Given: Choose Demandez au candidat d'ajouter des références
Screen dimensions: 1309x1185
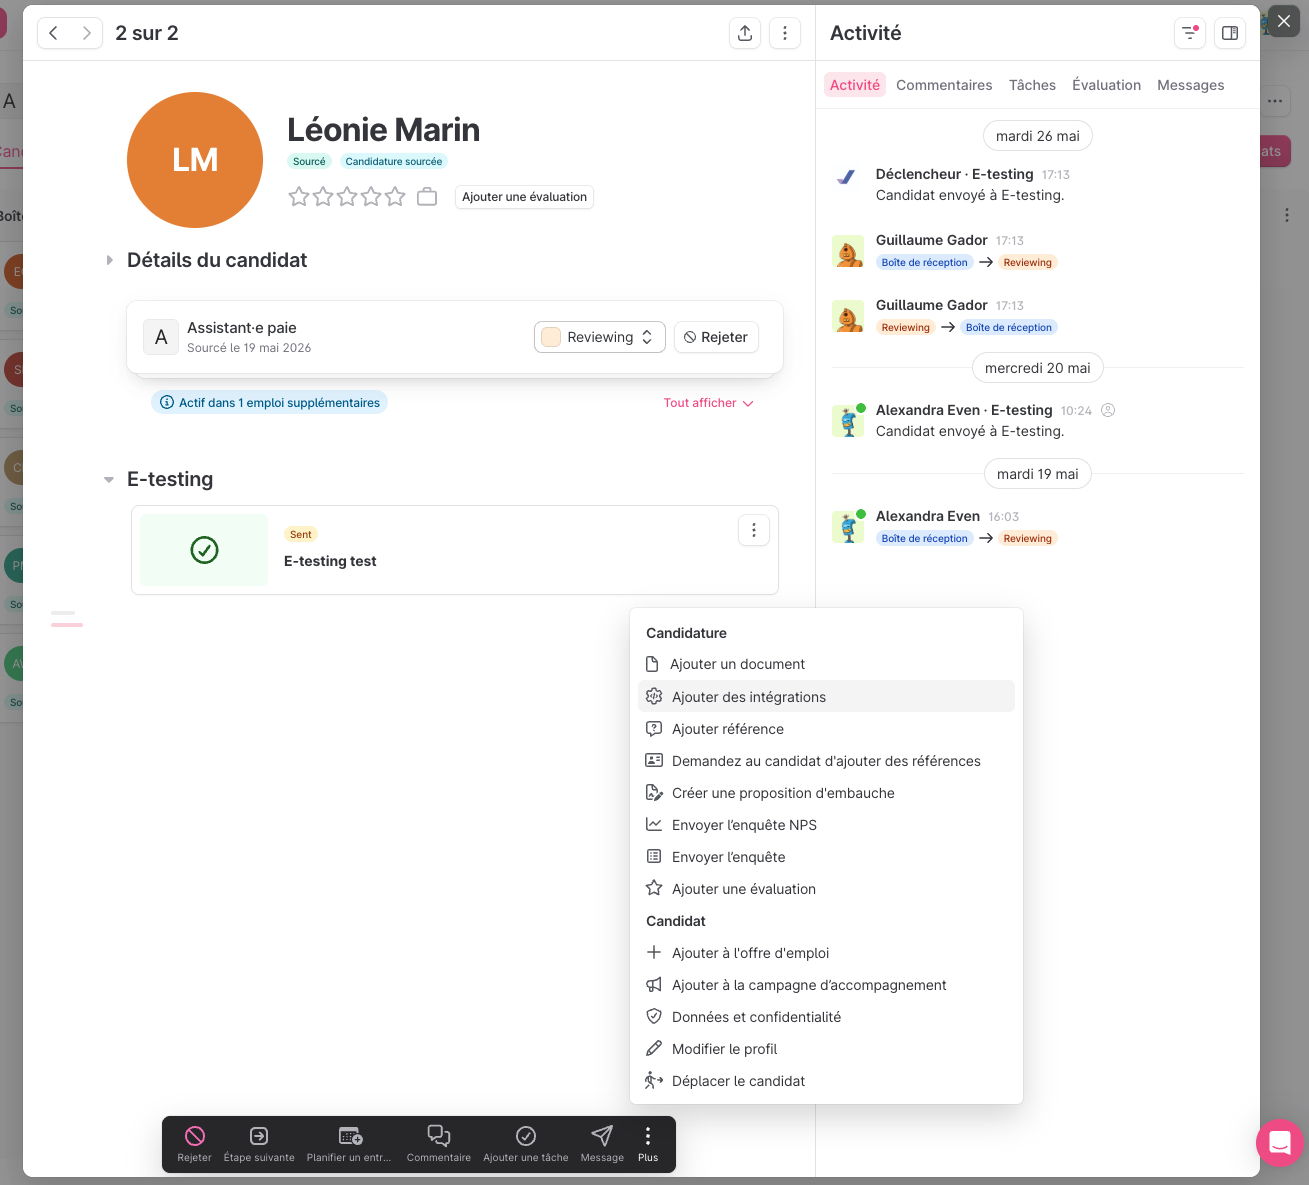Looking at the screenshot, I should click(826, 761).
